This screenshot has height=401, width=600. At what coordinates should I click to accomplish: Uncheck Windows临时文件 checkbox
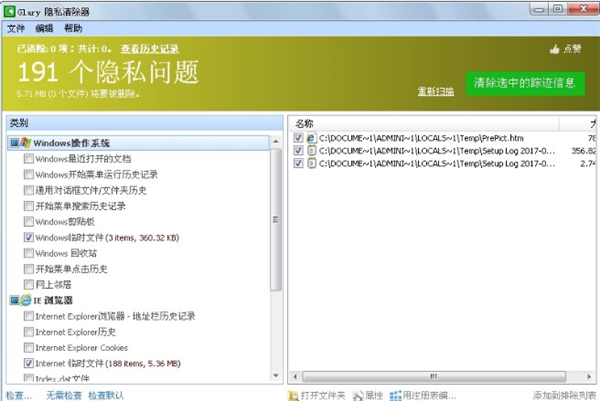(28, 238)
